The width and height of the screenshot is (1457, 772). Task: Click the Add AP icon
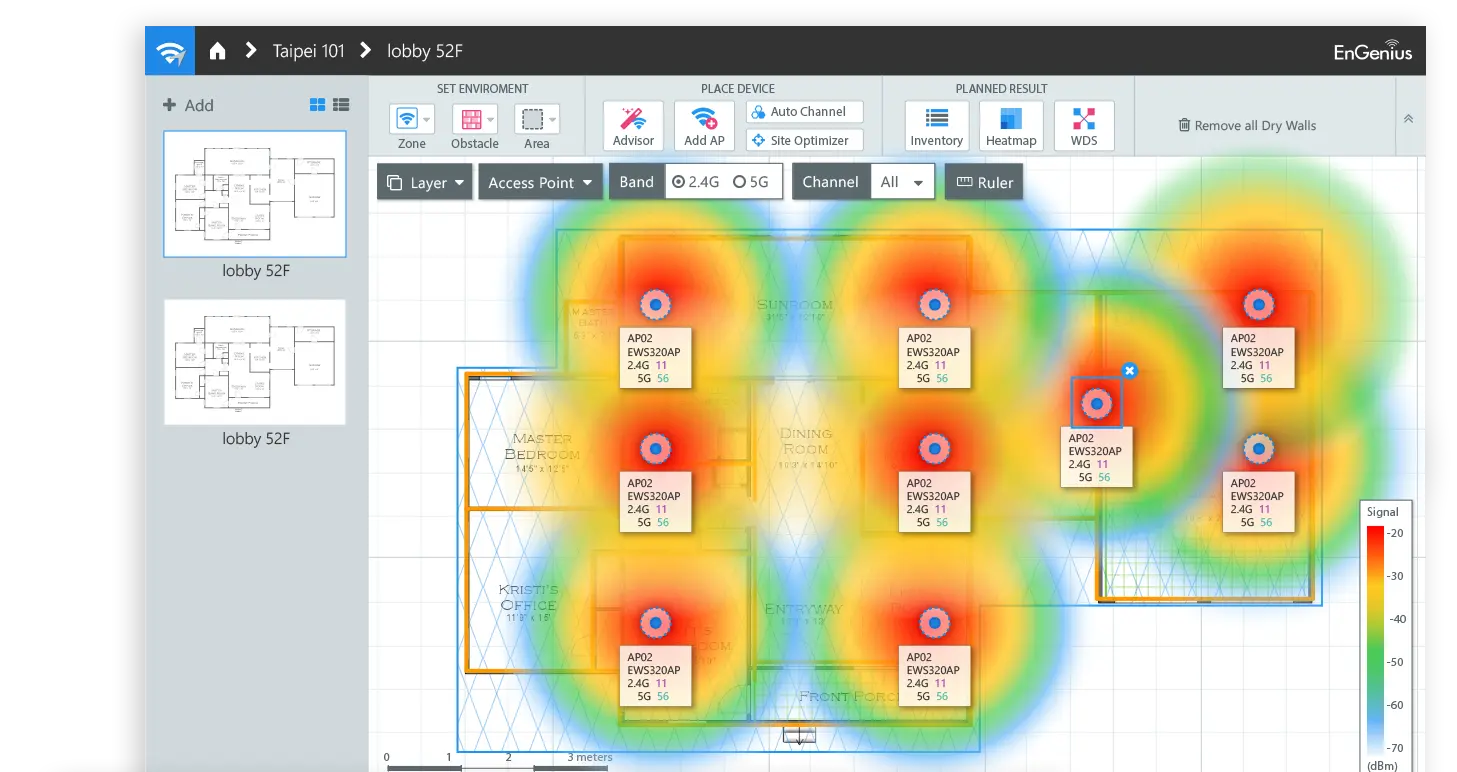tap(704, 126)
